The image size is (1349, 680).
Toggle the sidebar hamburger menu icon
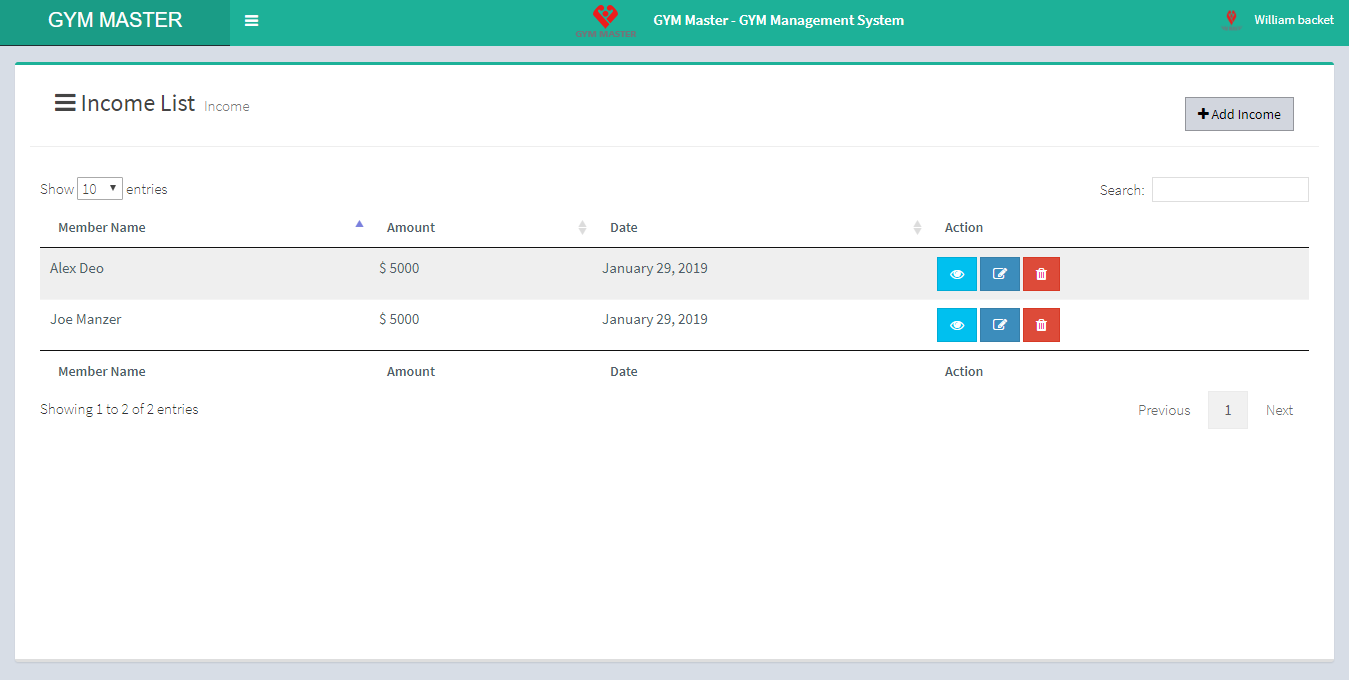(x=251, y=21)
